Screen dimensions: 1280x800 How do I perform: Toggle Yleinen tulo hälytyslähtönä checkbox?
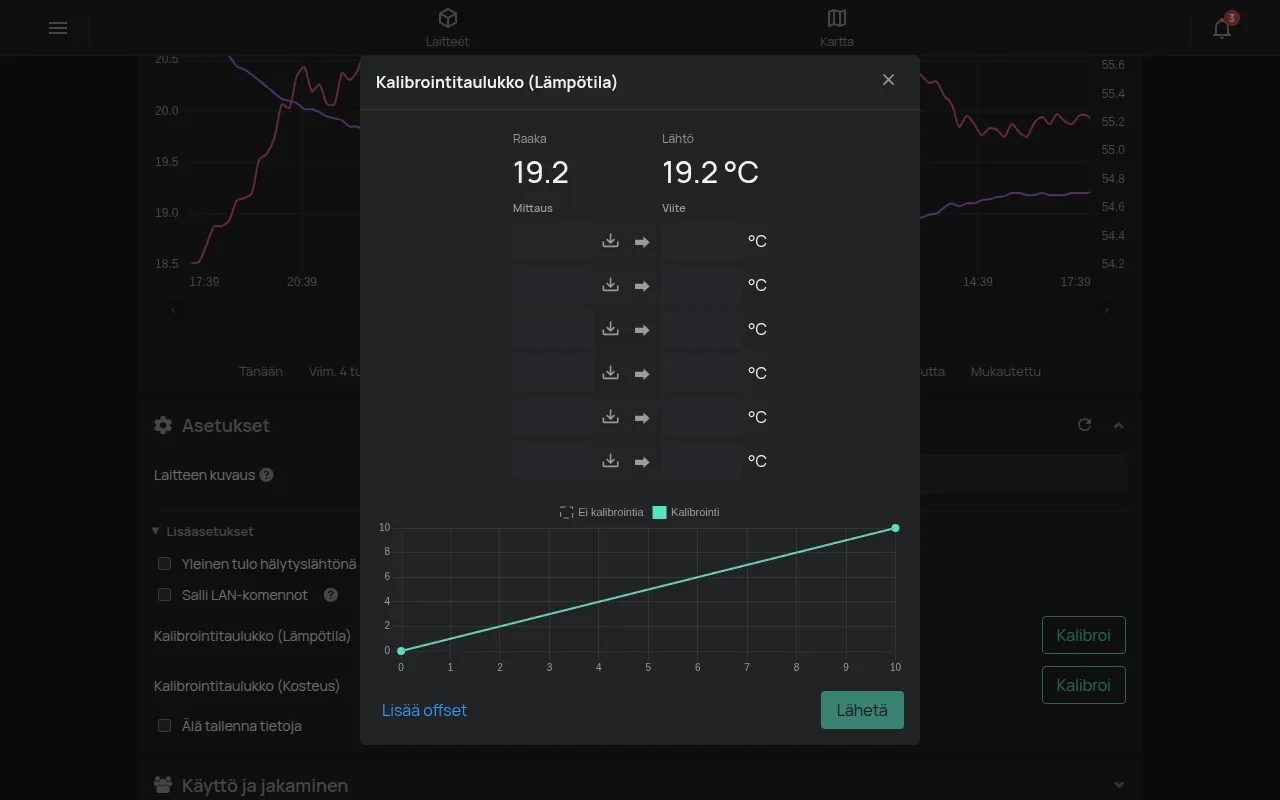click(165, 564)
